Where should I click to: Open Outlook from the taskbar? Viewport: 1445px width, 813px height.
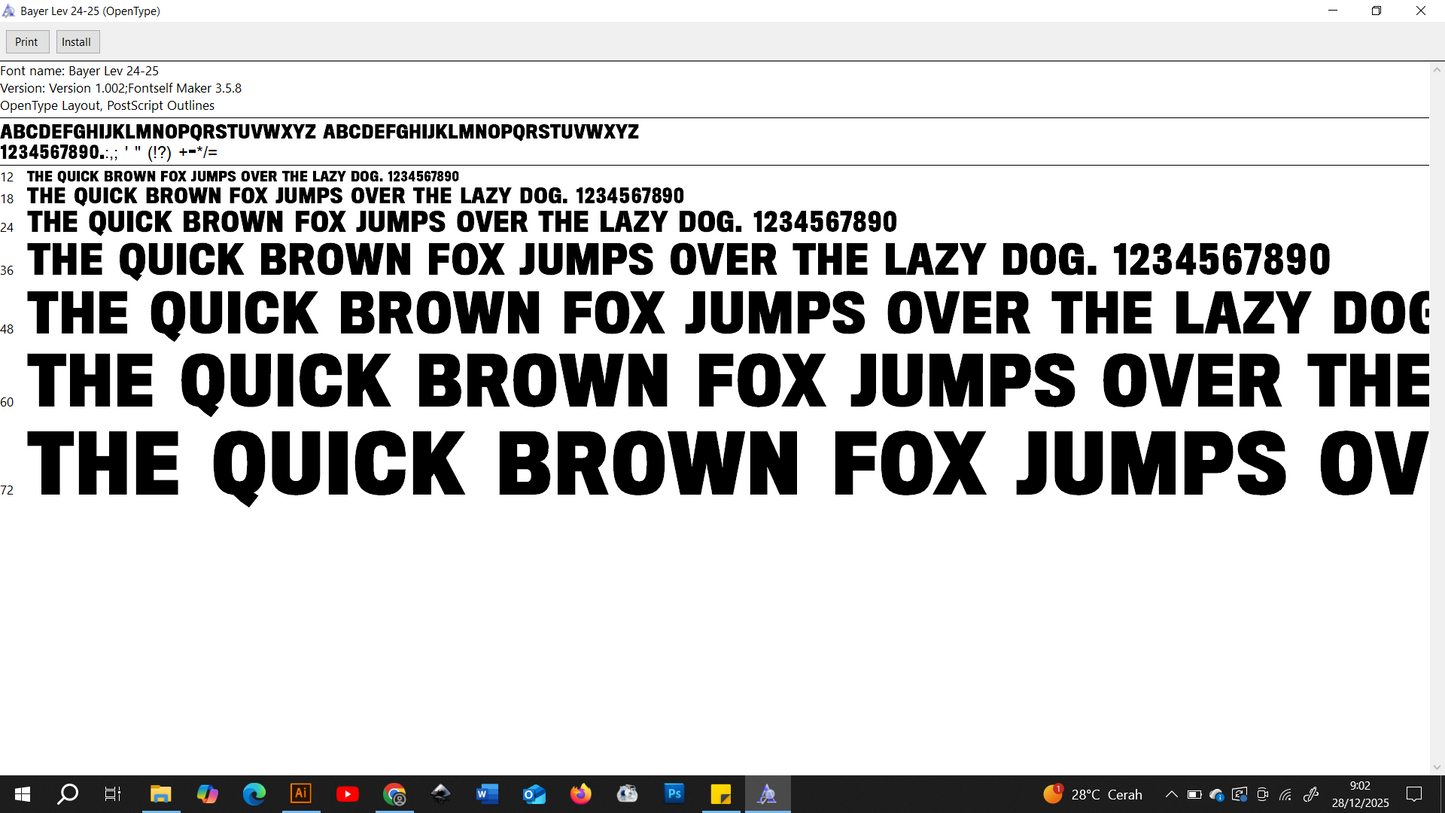point(534,793)
